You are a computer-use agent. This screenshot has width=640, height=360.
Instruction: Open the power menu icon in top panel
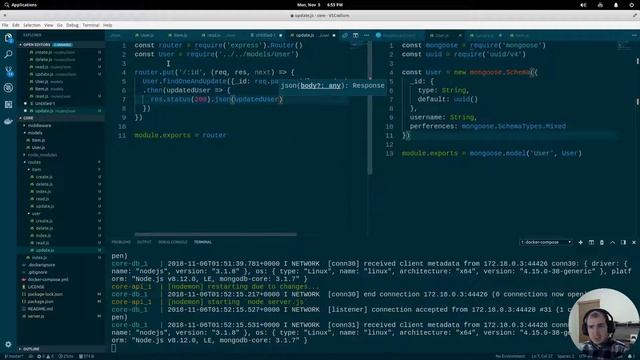pyautogui.click(x=631, y=5)
